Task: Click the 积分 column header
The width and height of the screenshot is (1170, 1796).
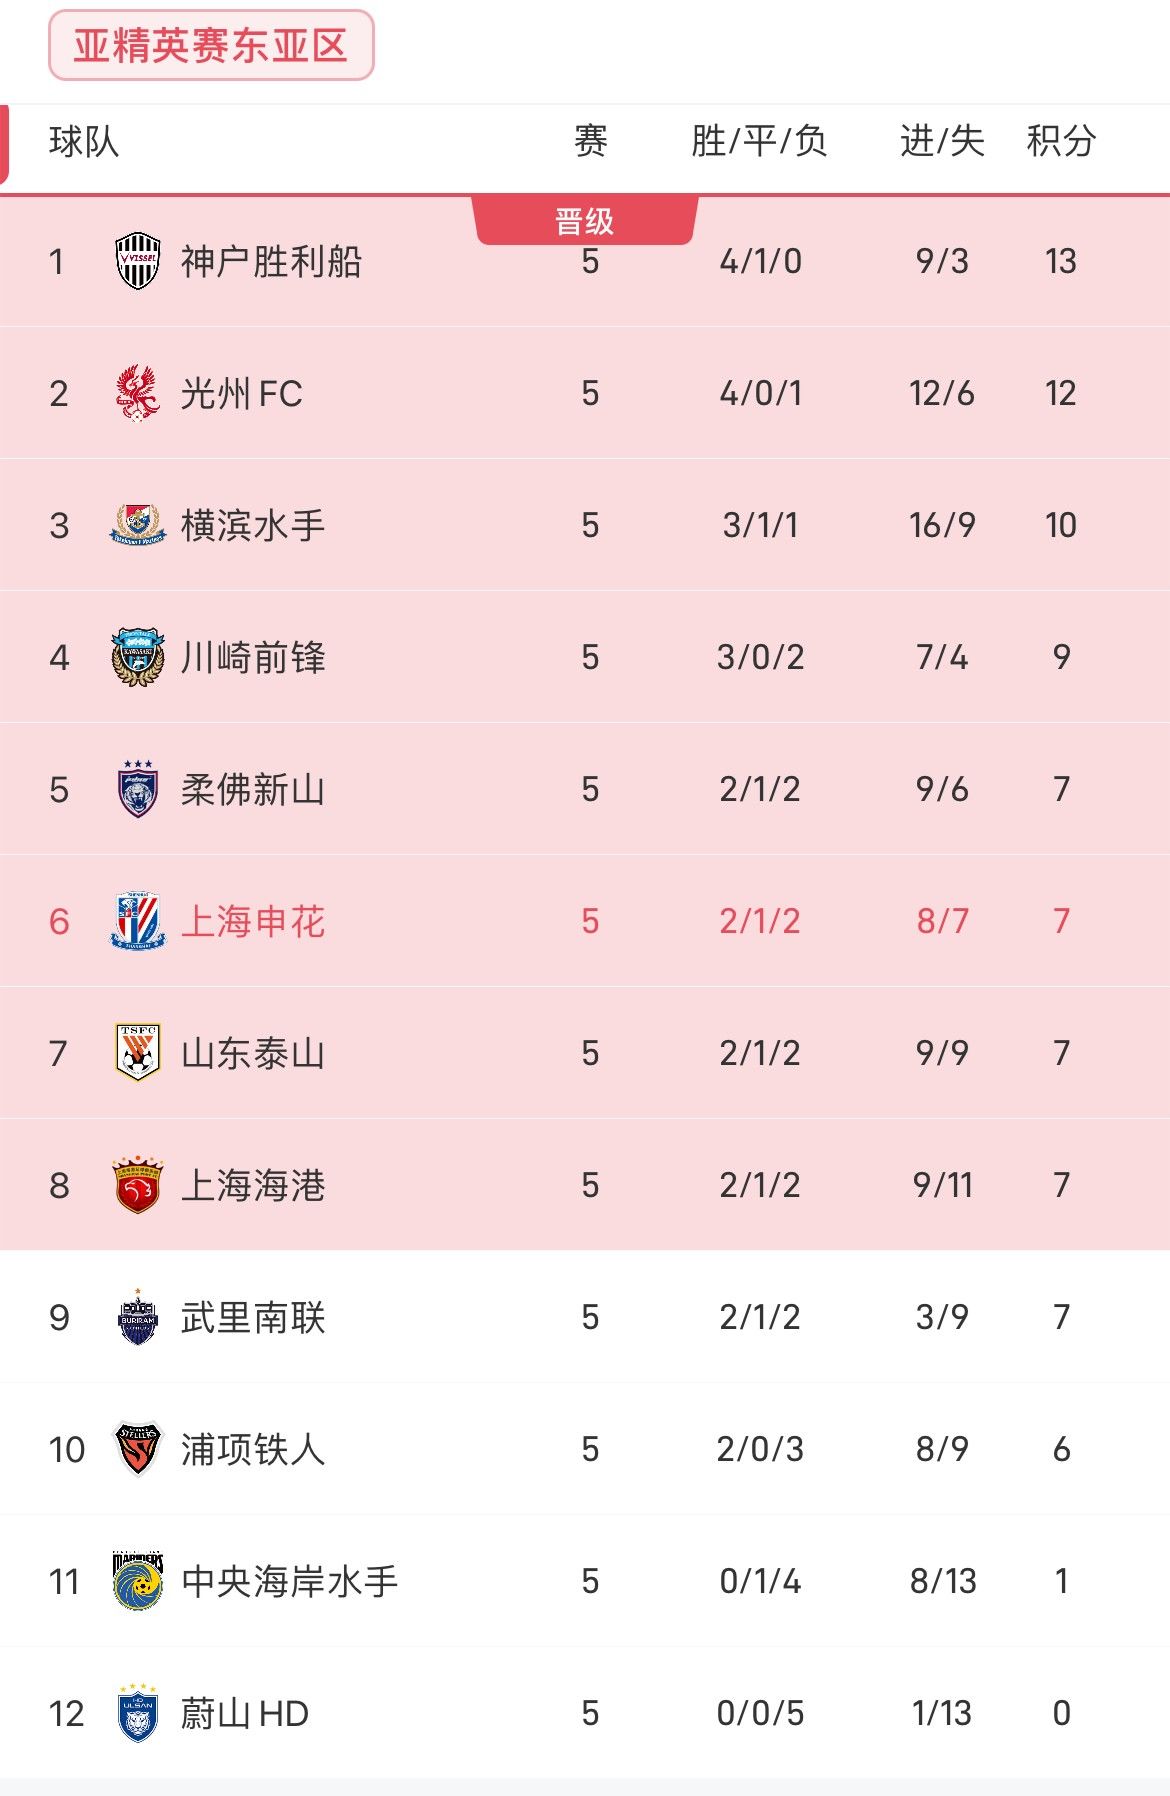Action: (x=1061, y=141)
